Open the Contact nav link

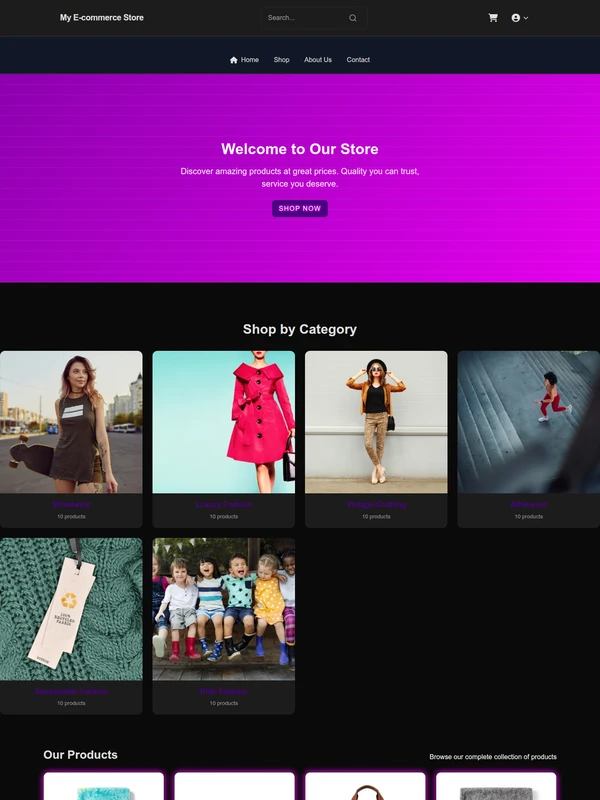(358, 60)
